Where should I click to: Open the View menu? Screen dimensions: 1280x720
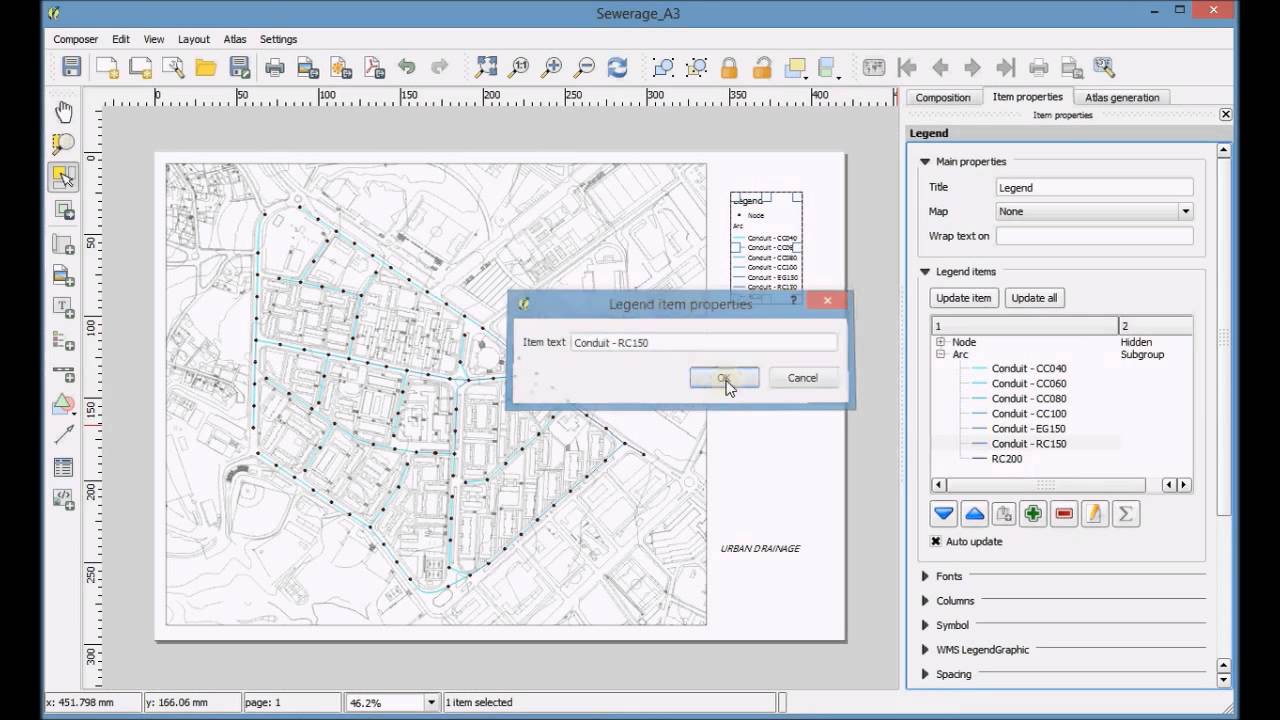(154, 39)
